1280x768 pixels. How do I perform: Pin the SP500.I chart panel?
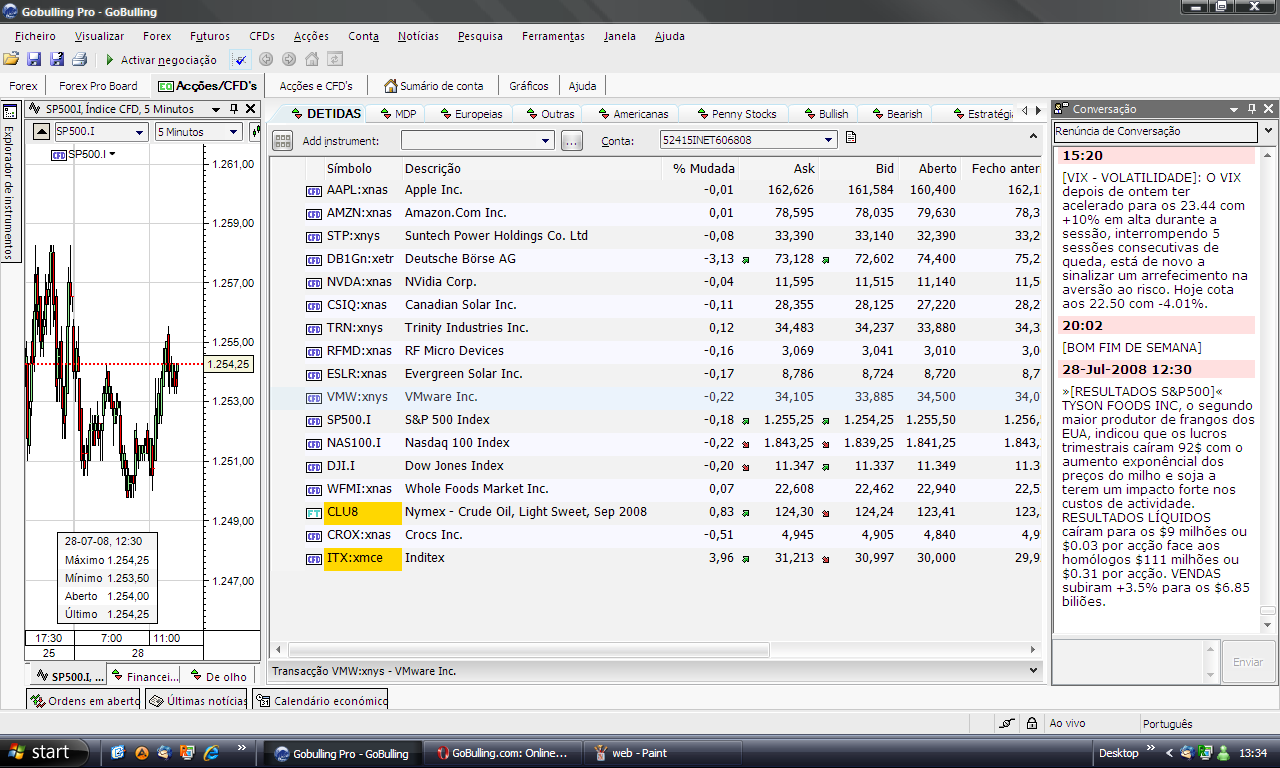point(234,109)
